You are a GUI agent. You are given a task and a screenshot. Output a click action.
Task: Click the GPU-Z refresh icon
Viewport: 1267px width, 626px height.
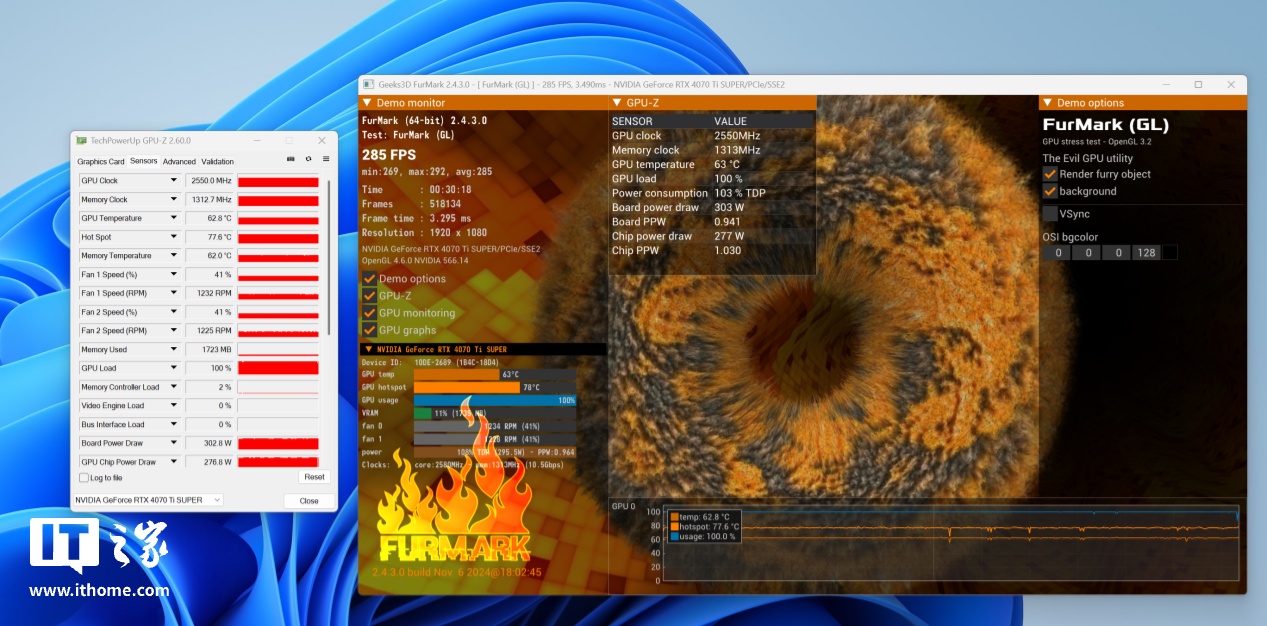(x=308, y=160)
